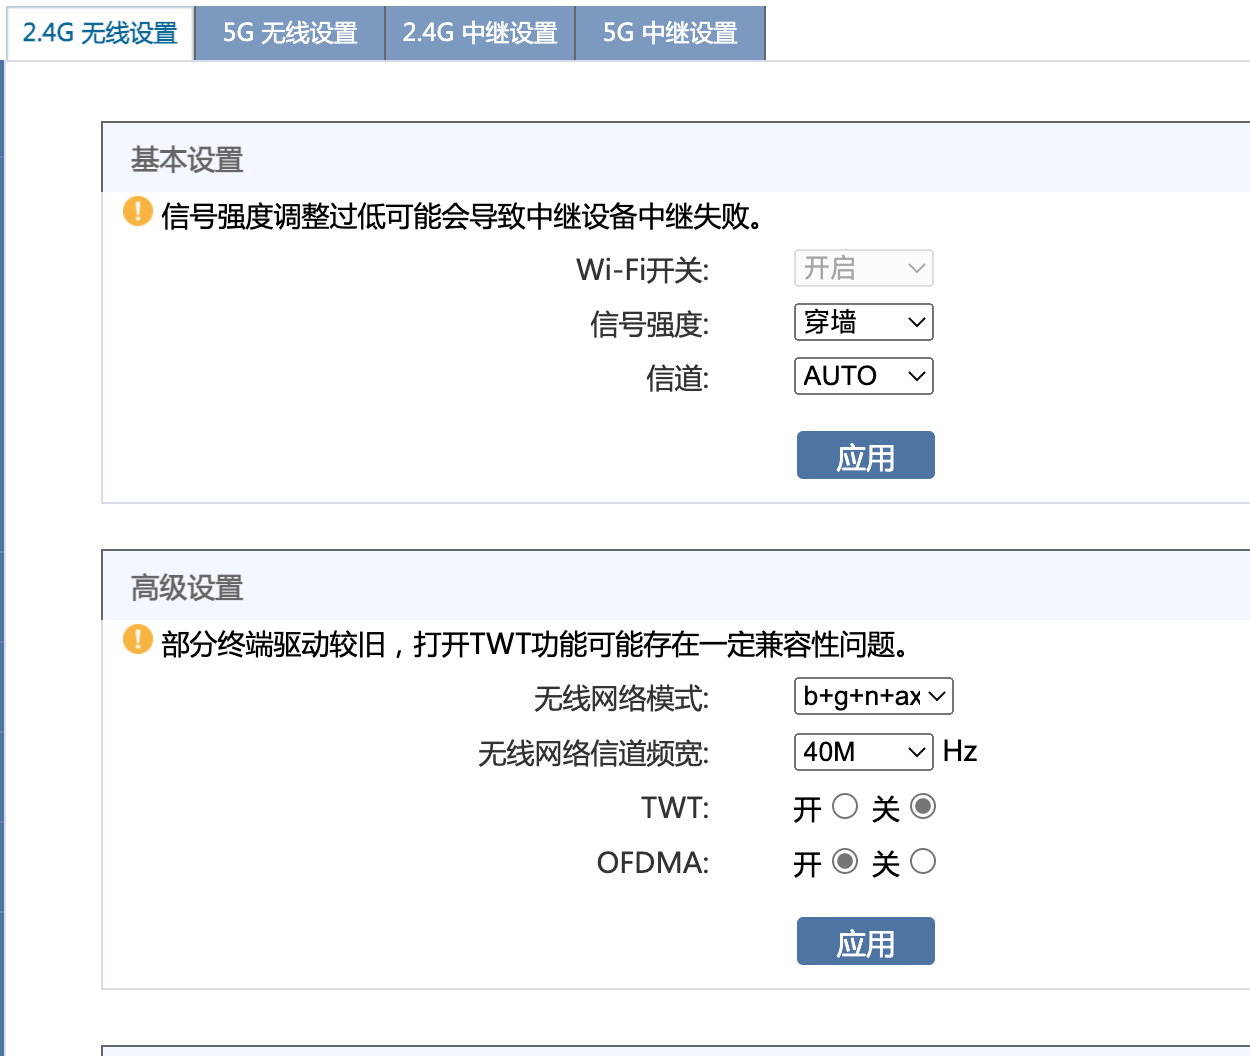
Task: Select the 2.4G 无线设置 tab
Action: coord(100,33)
